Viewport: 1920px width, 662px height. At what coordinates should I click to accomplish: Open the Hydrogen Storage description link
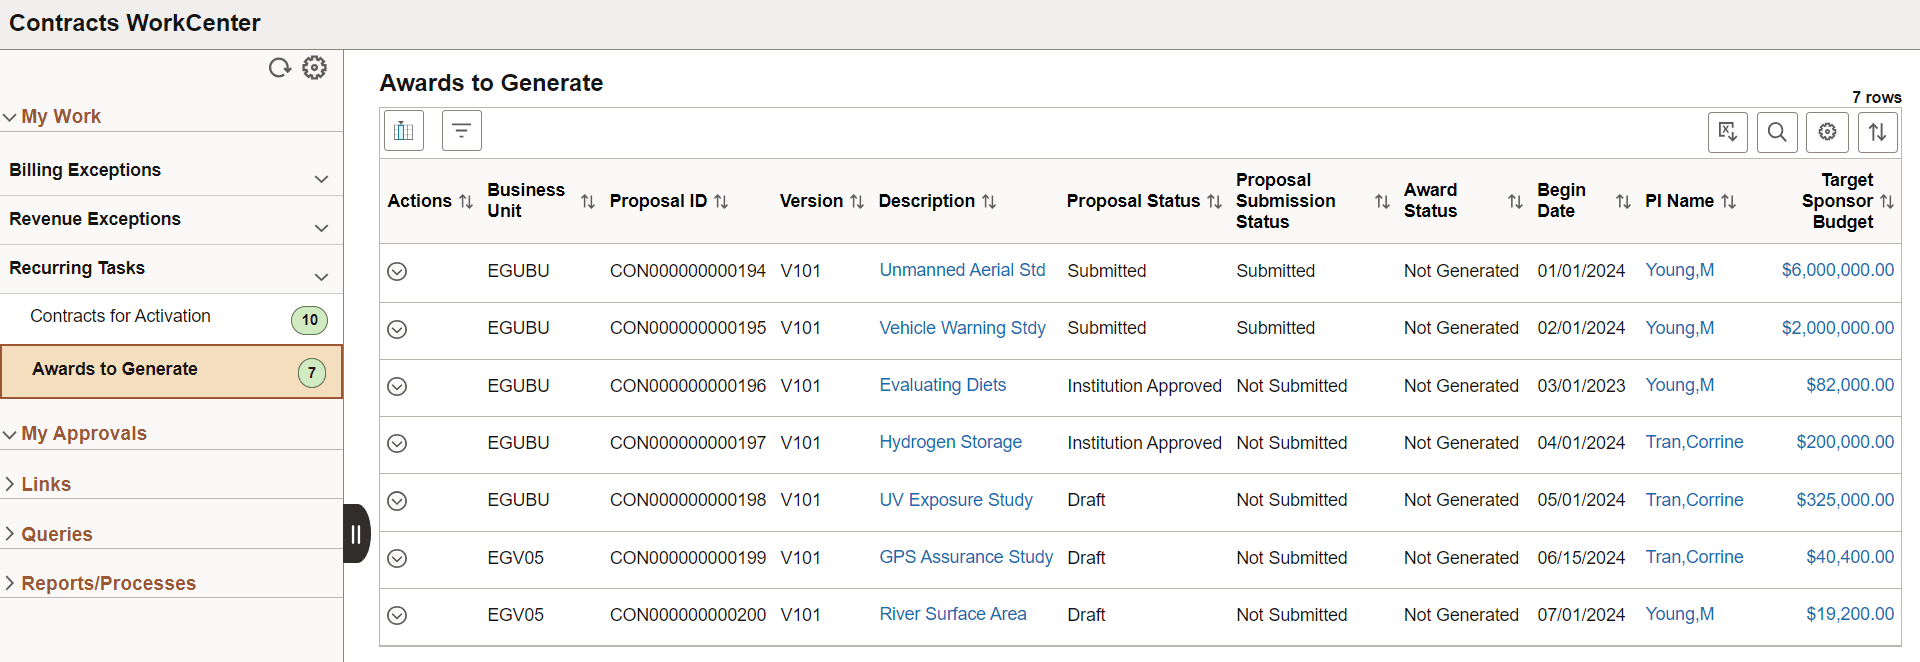(950, 442)
